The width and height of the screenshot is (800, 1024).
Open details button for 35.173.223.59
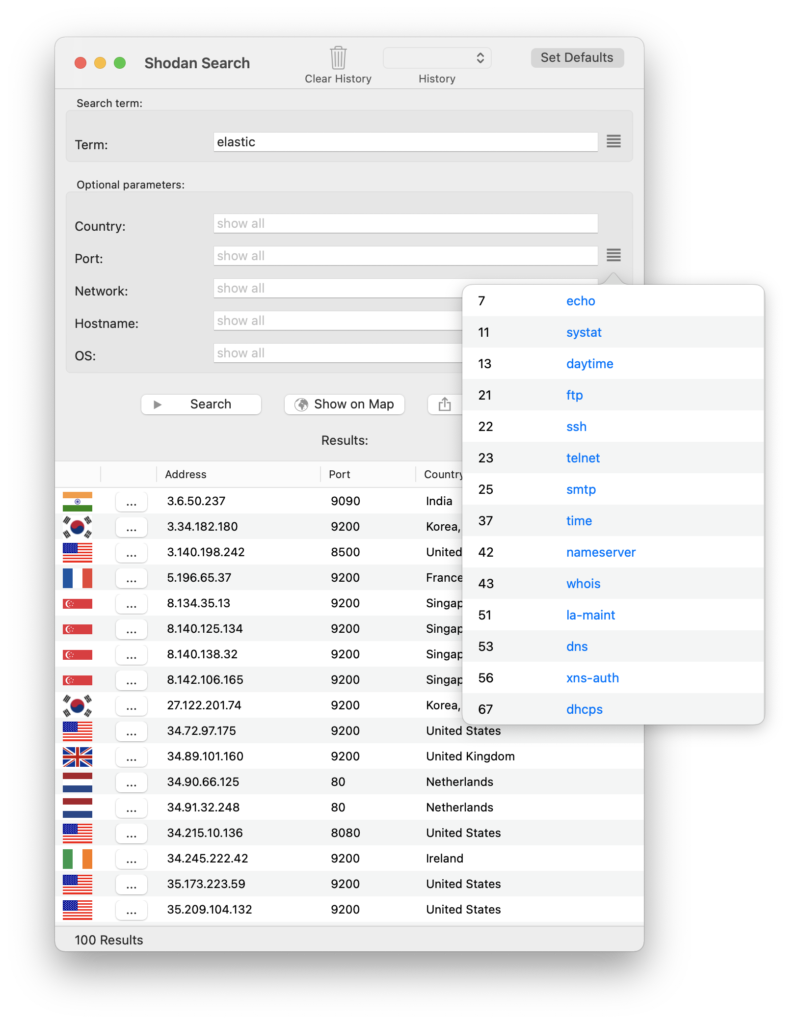click(x=131, y=884)
